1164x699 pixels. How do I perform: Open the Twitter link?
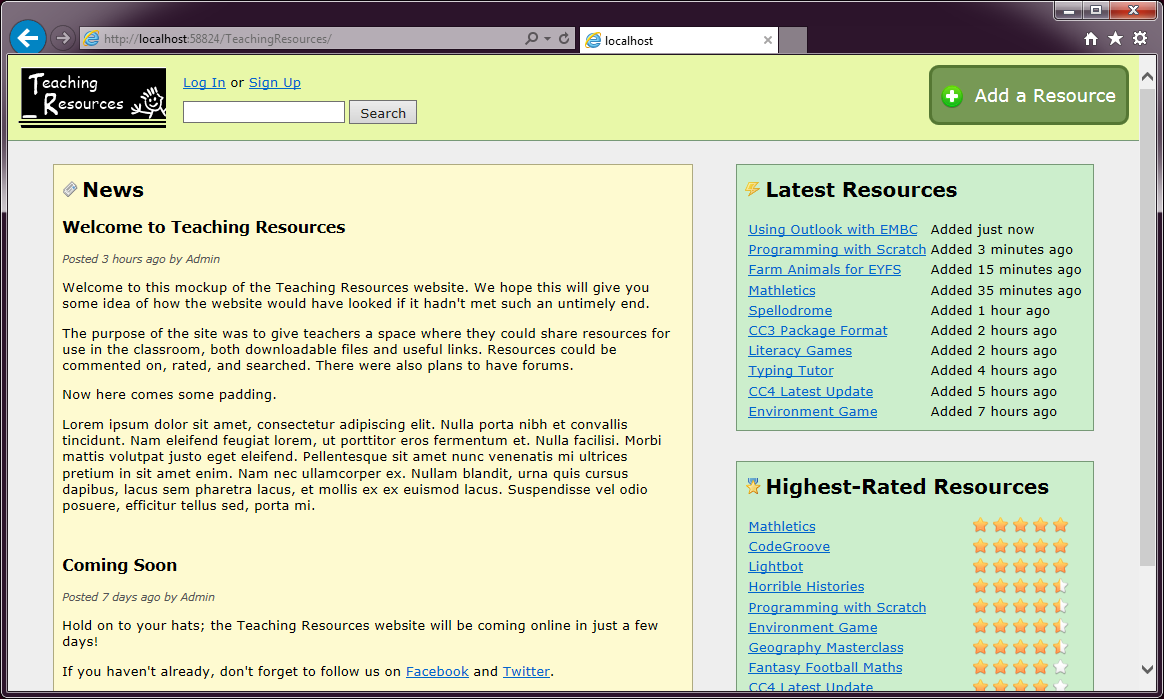coord(526,671)
